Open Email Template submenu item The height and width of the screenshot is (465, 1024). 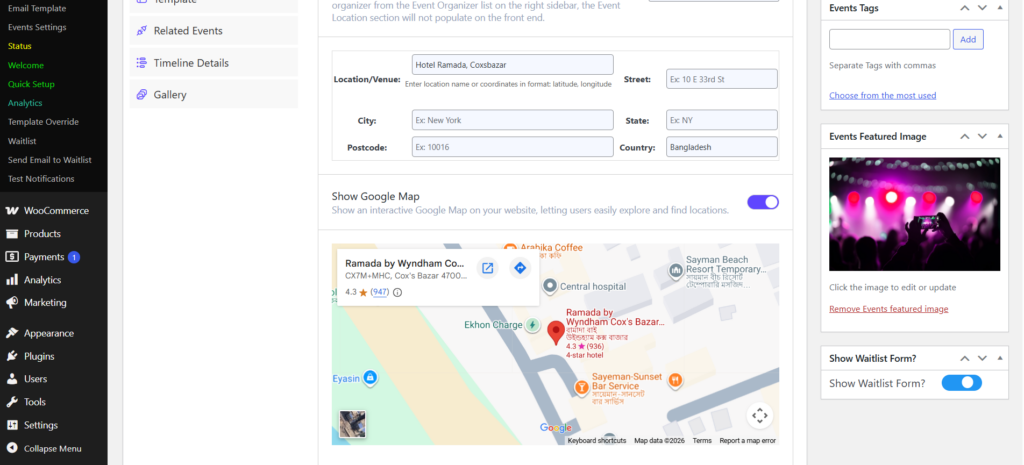click(x=37, y=8)
